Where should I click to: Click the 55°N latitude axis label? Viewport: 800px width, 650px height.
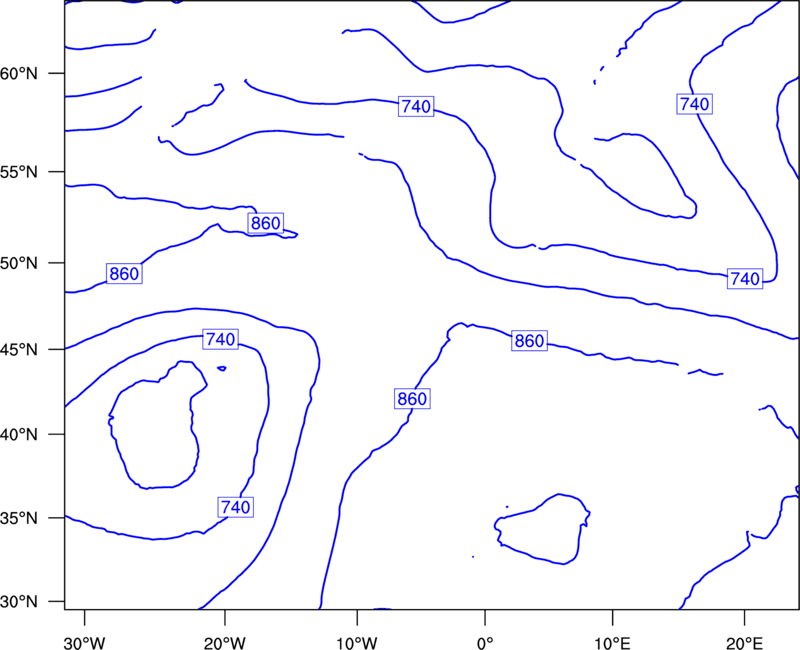coord(19,172)
